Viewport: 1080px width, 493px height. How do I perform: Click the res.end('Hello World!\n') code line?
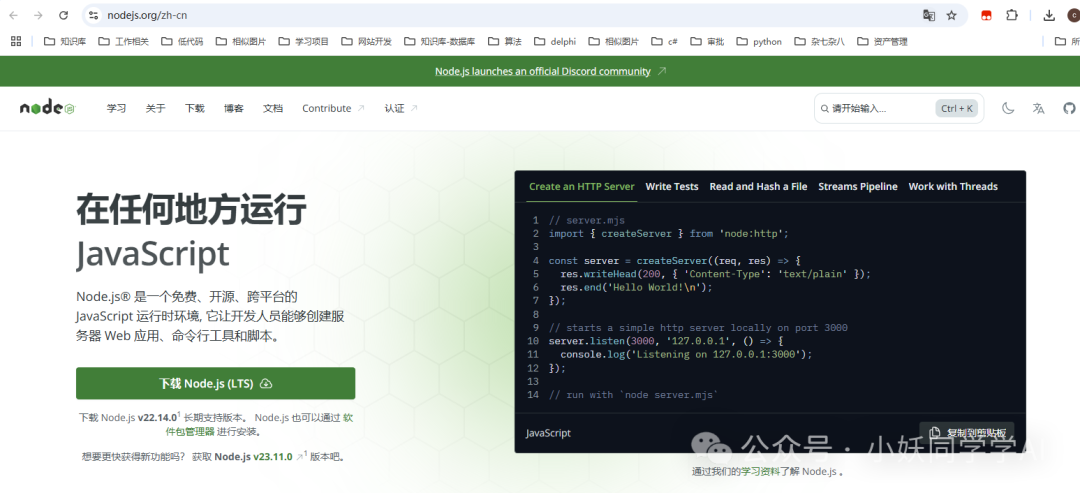pos(636,287)
